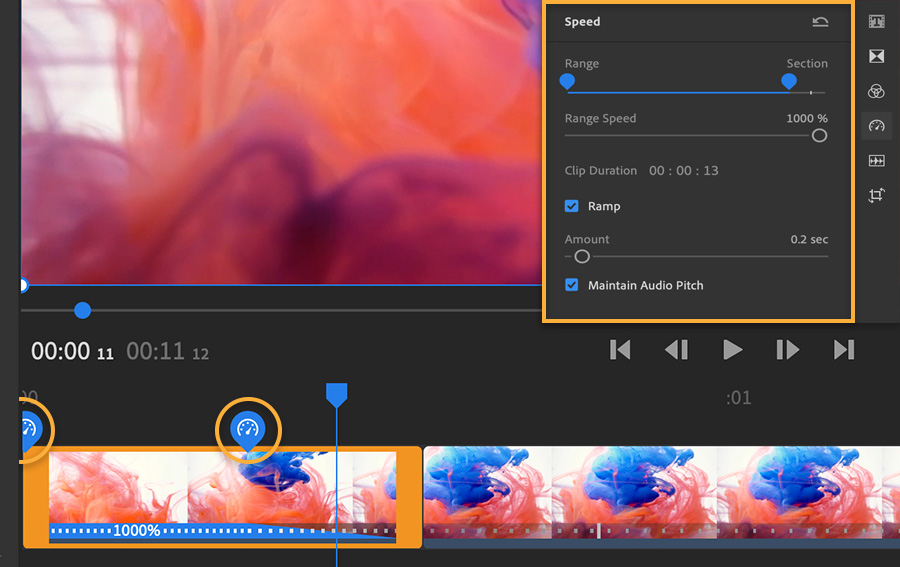Open the Color panel with three circles
The height and width of the screenshot is (567, 900).
tap(876, 91)
